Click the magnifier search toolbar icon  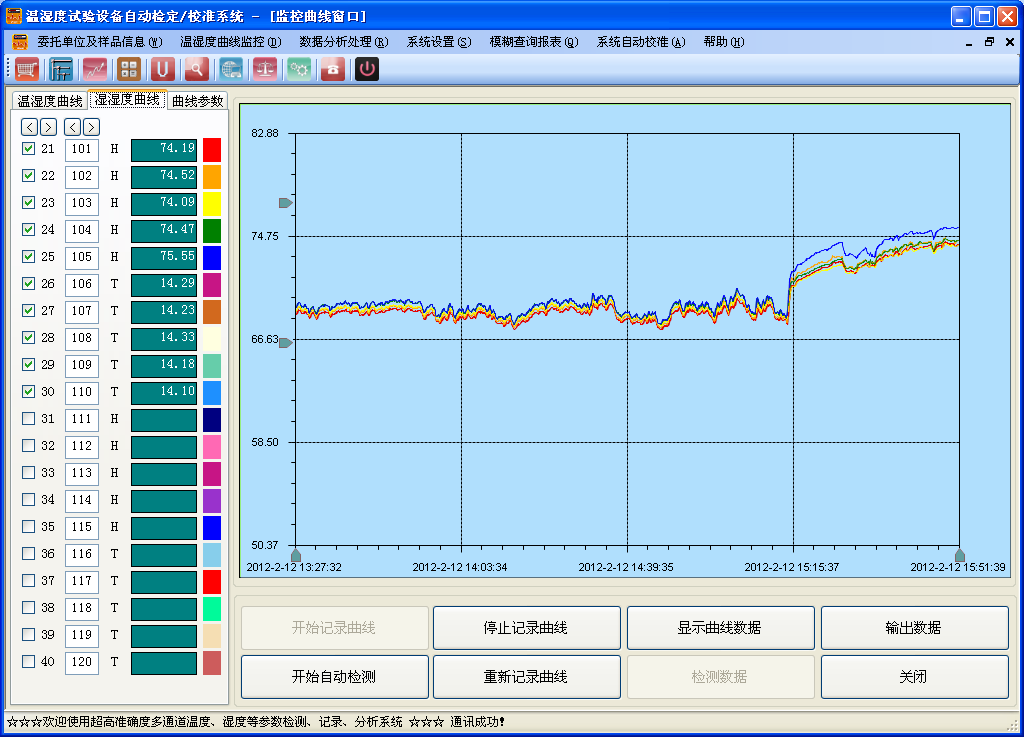[x=196, y=69]
